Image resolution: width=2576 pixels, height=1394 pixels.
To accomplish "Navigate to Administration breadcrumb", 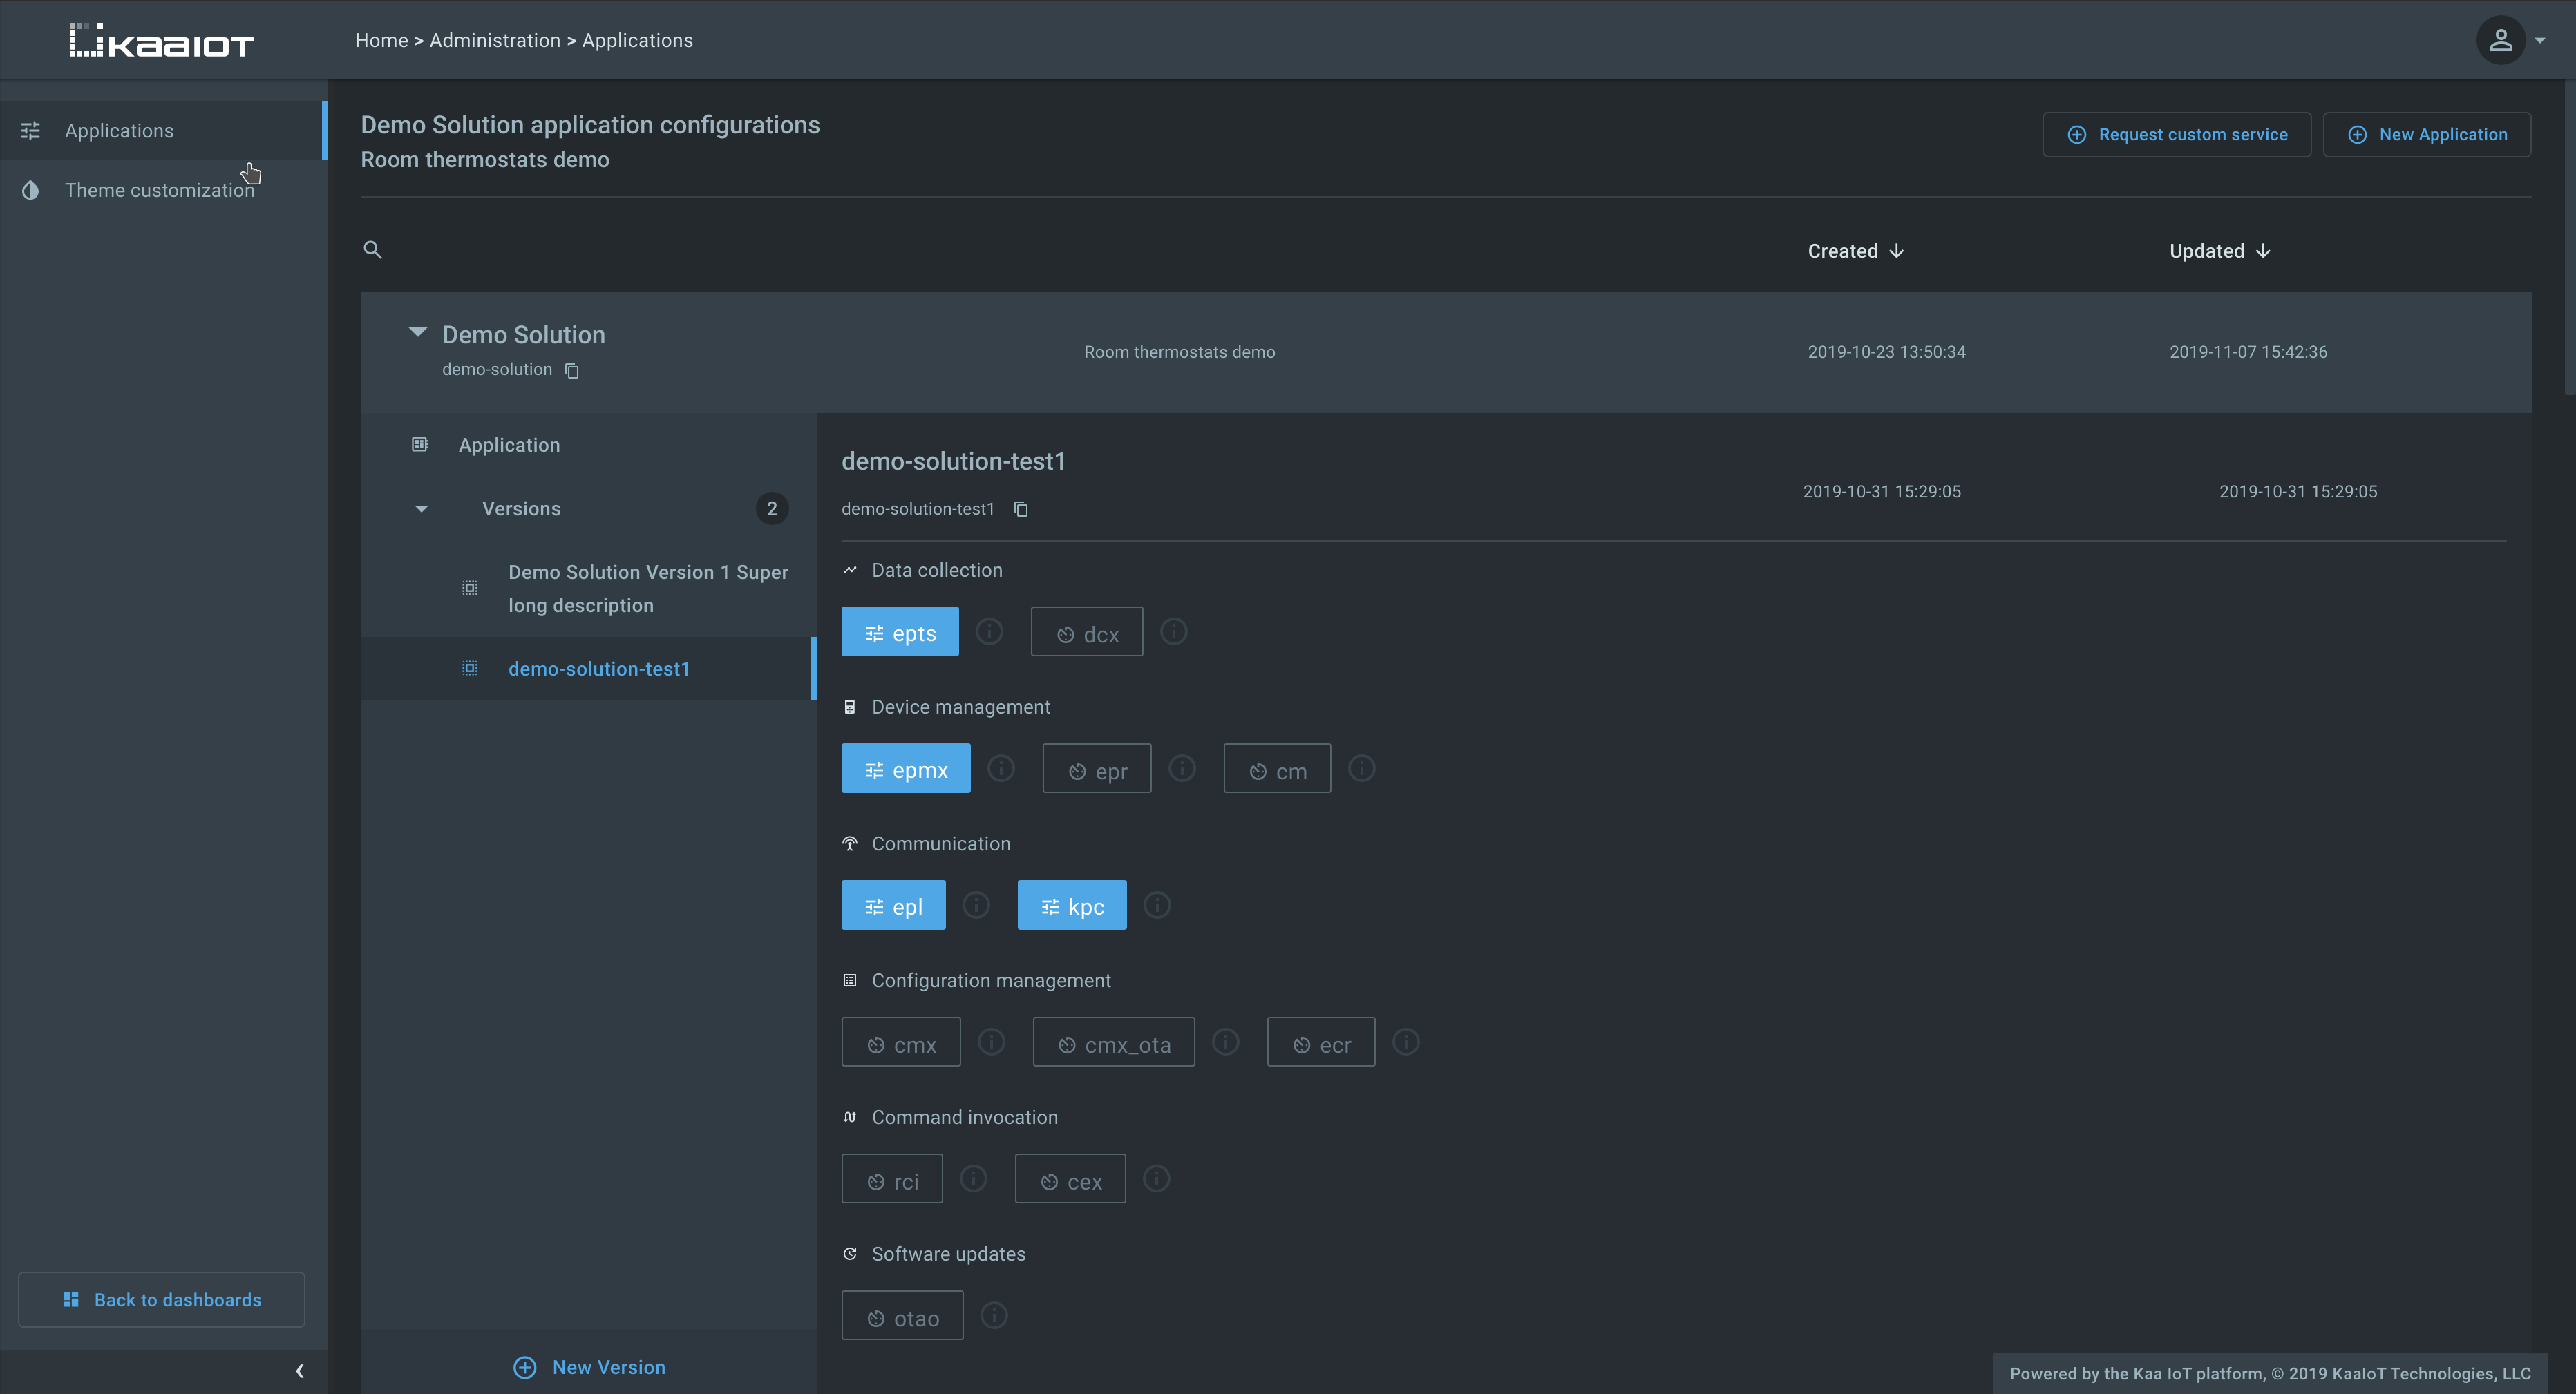I will click(x=495, y=40).
